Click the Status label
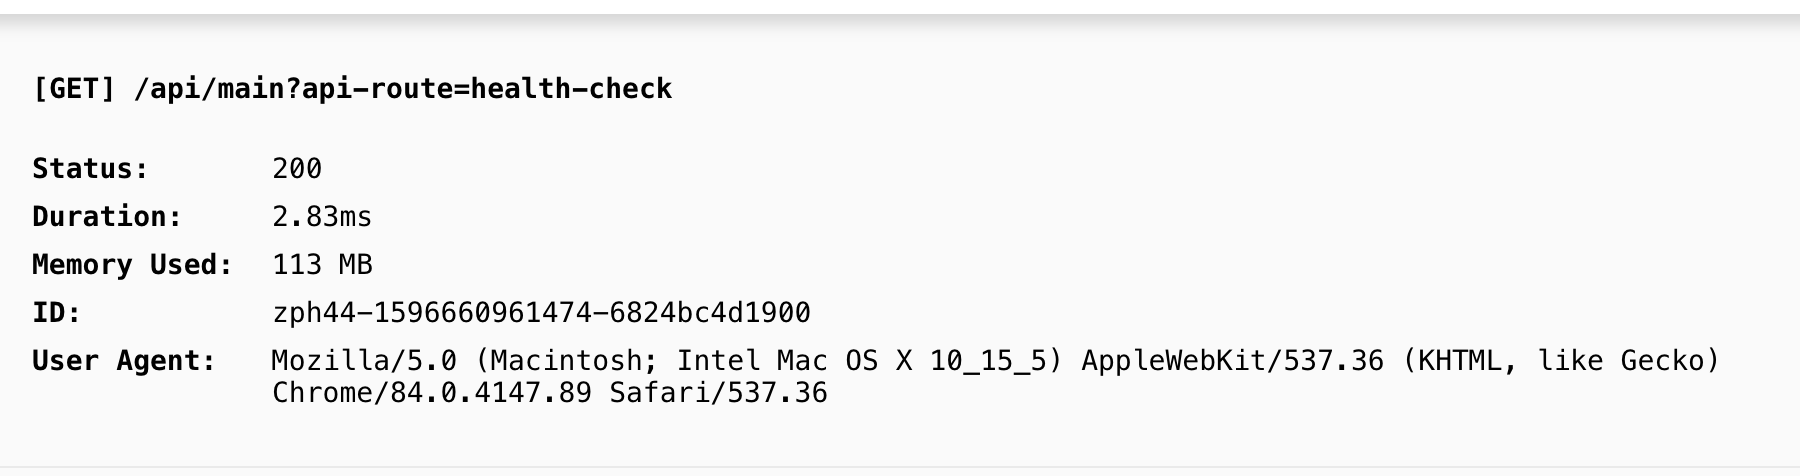The width and height of the screenshot is (1800, 476). pos(90,168)
